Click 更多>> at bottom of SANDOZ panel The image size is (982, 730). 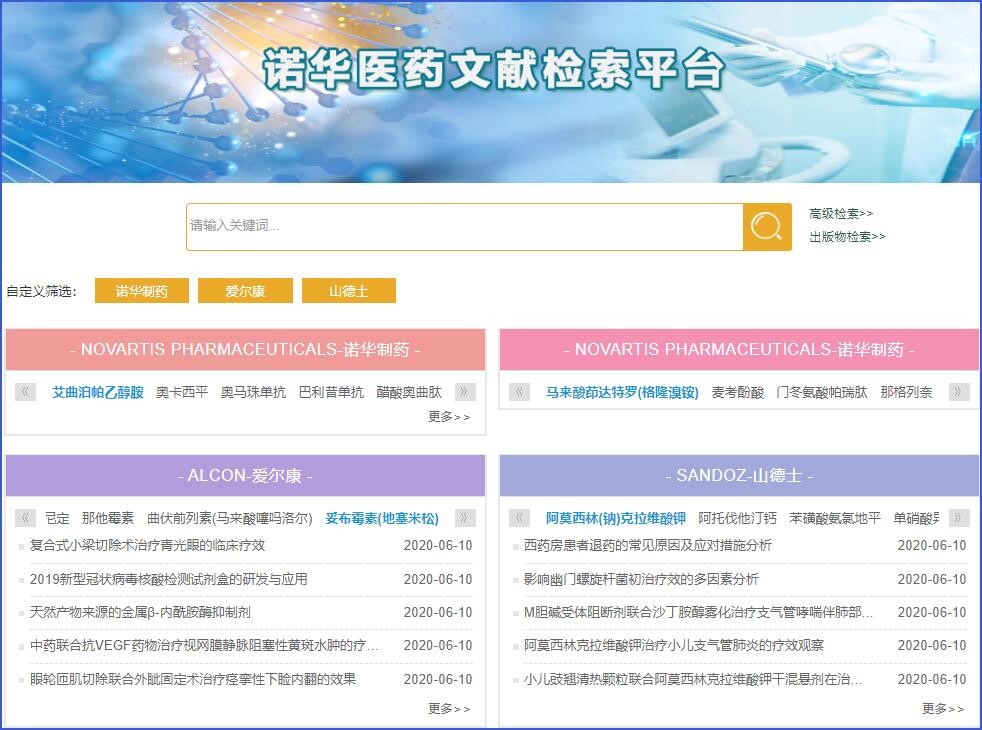click(943, 708)
